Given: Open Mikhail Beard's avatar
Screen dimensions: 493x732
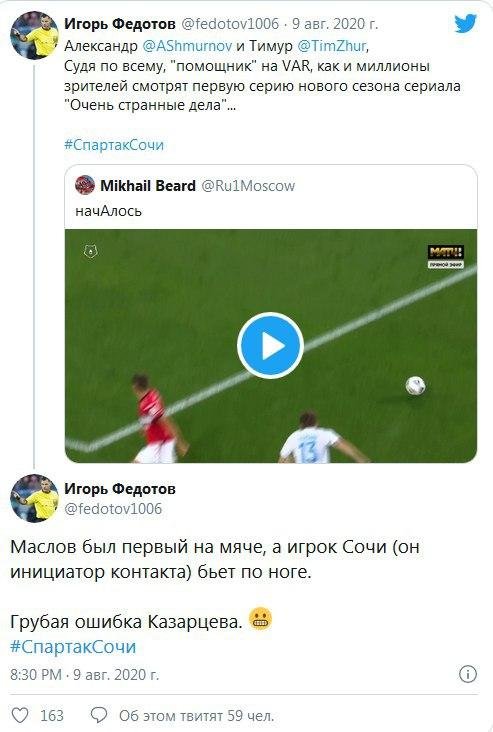Looking at the screenshot, I should (x=85, y=185).
